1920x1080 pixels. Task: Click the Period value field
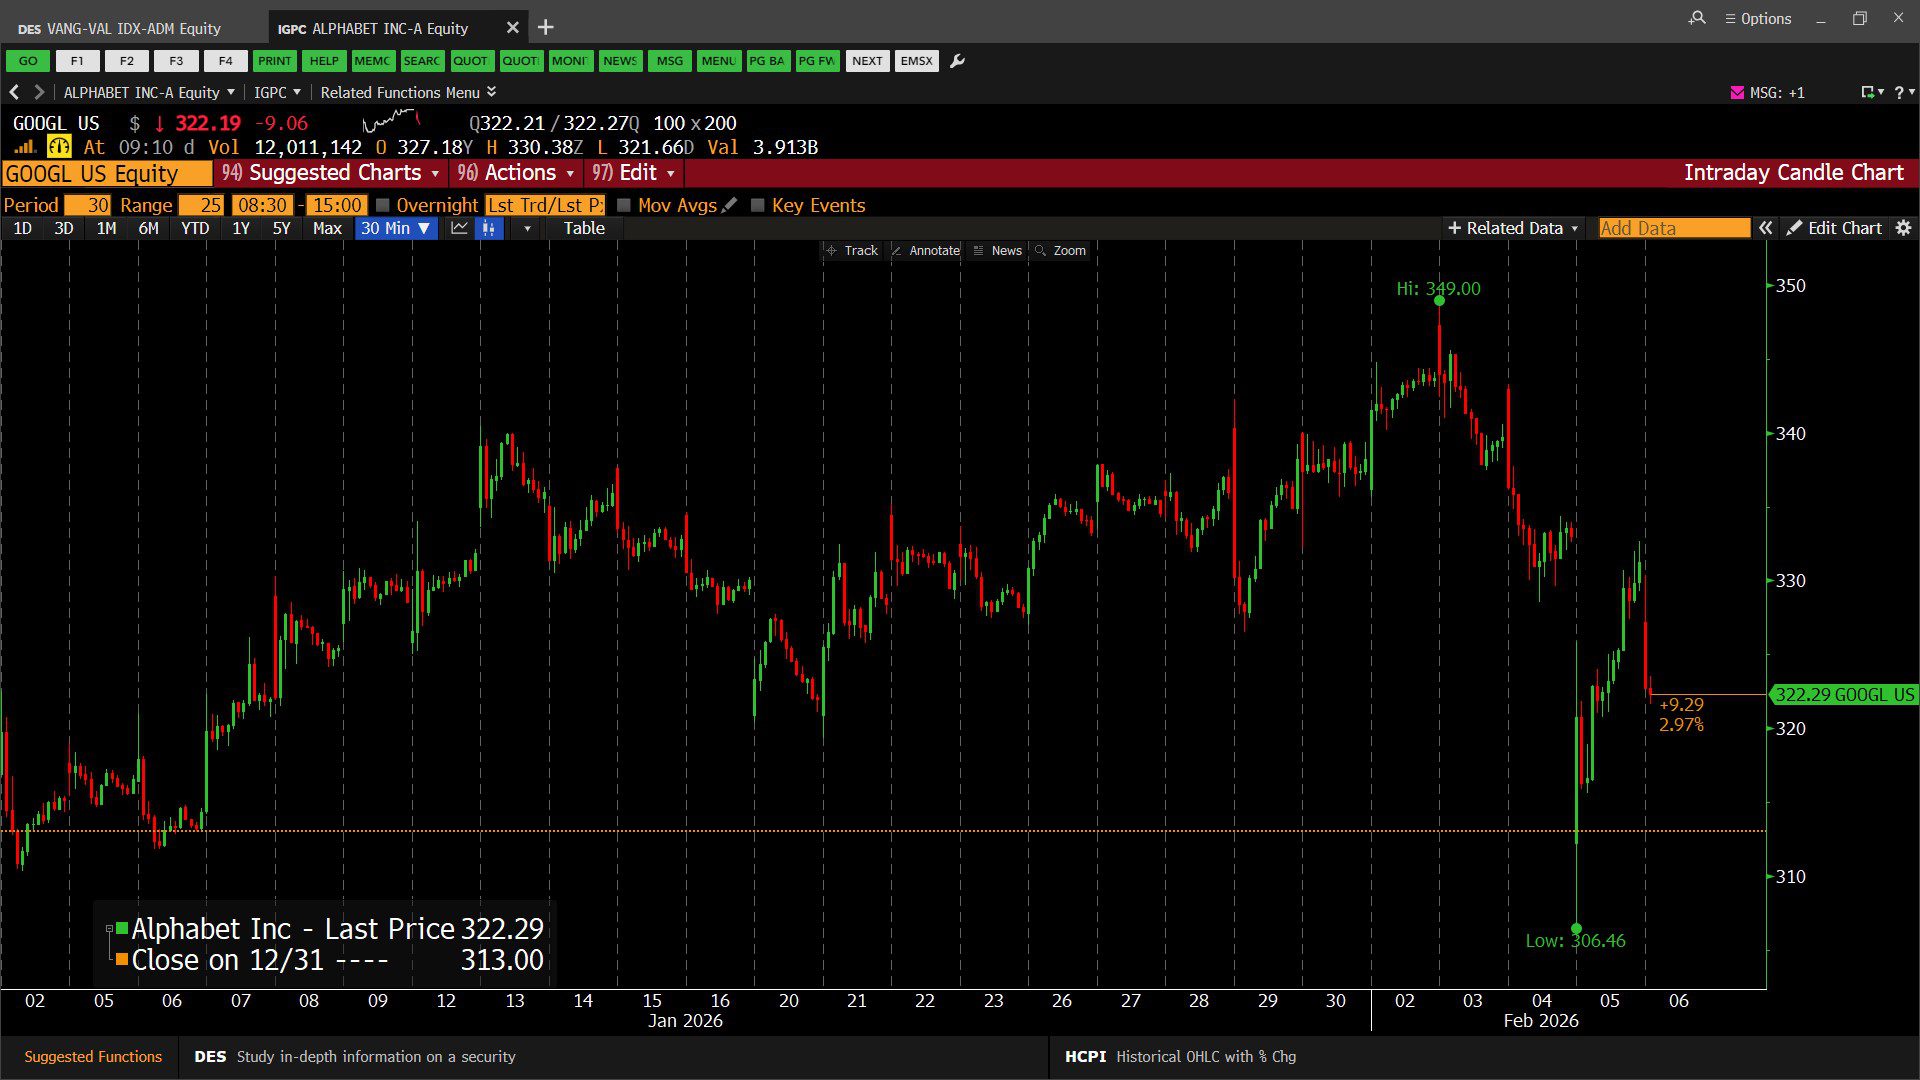point(87,205)
